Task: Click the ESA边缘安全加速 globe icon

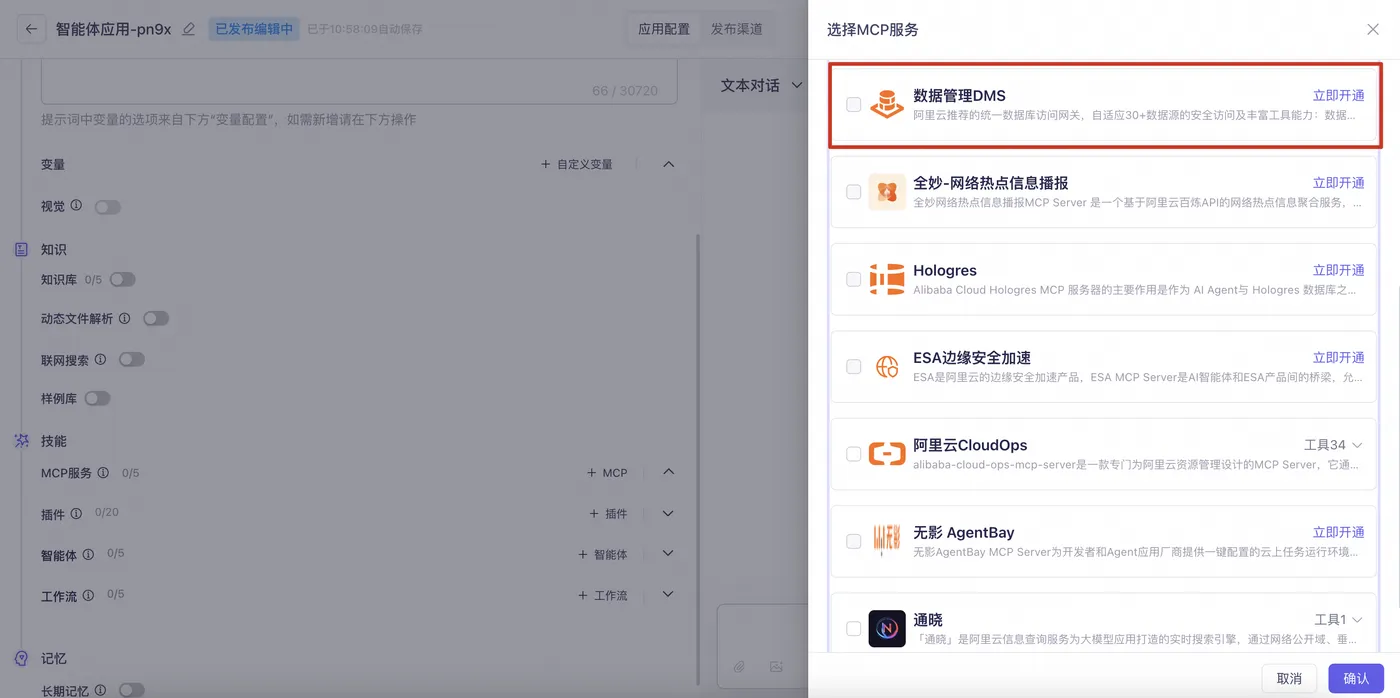Action: pyautogui.click(x=887, y=367)
